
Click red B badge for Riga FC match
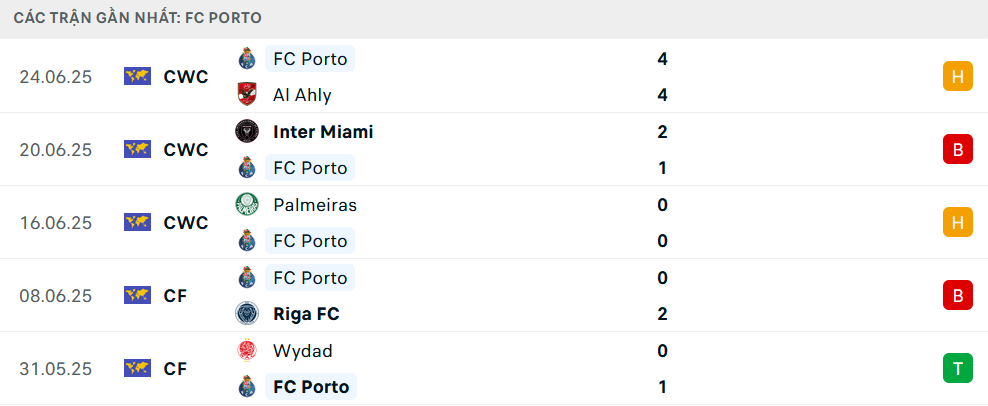pos(958,295)
